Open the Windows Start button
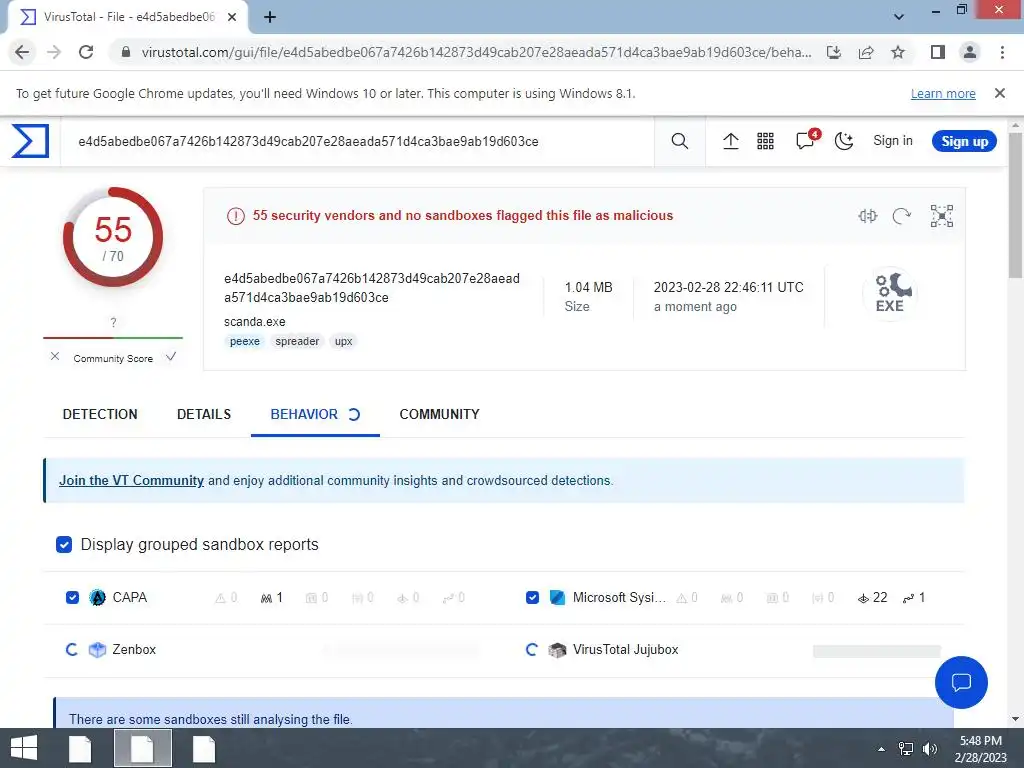The height and width of the screenshot is (768, 1024). coord(24,748)
